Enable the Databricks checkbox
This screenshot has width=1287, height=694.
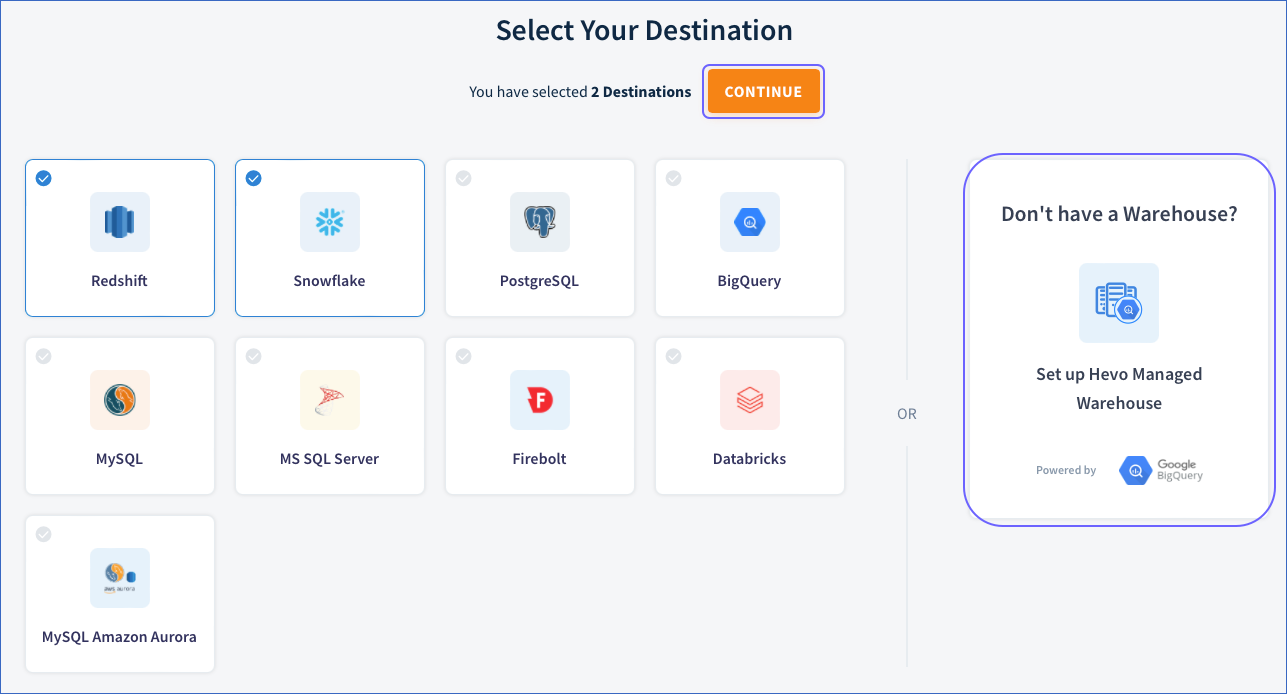673,356
